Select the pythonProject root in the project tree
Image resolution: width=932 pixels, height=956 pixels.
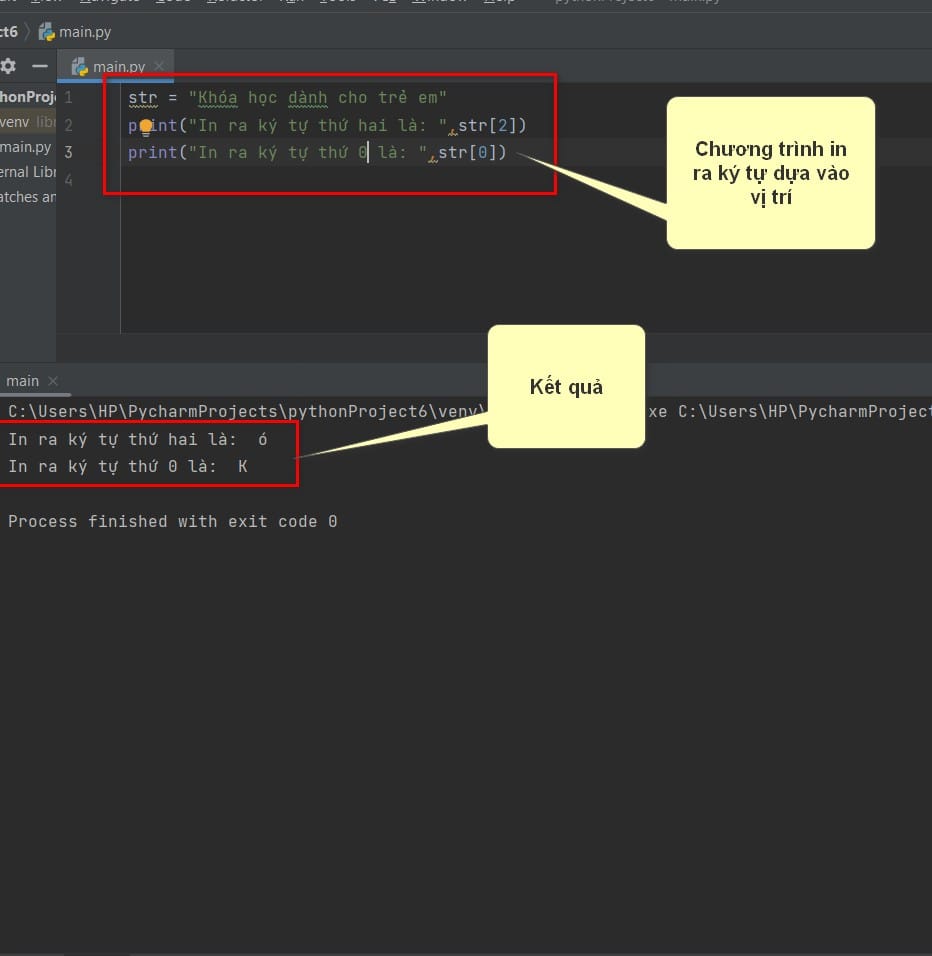(27, 97)
